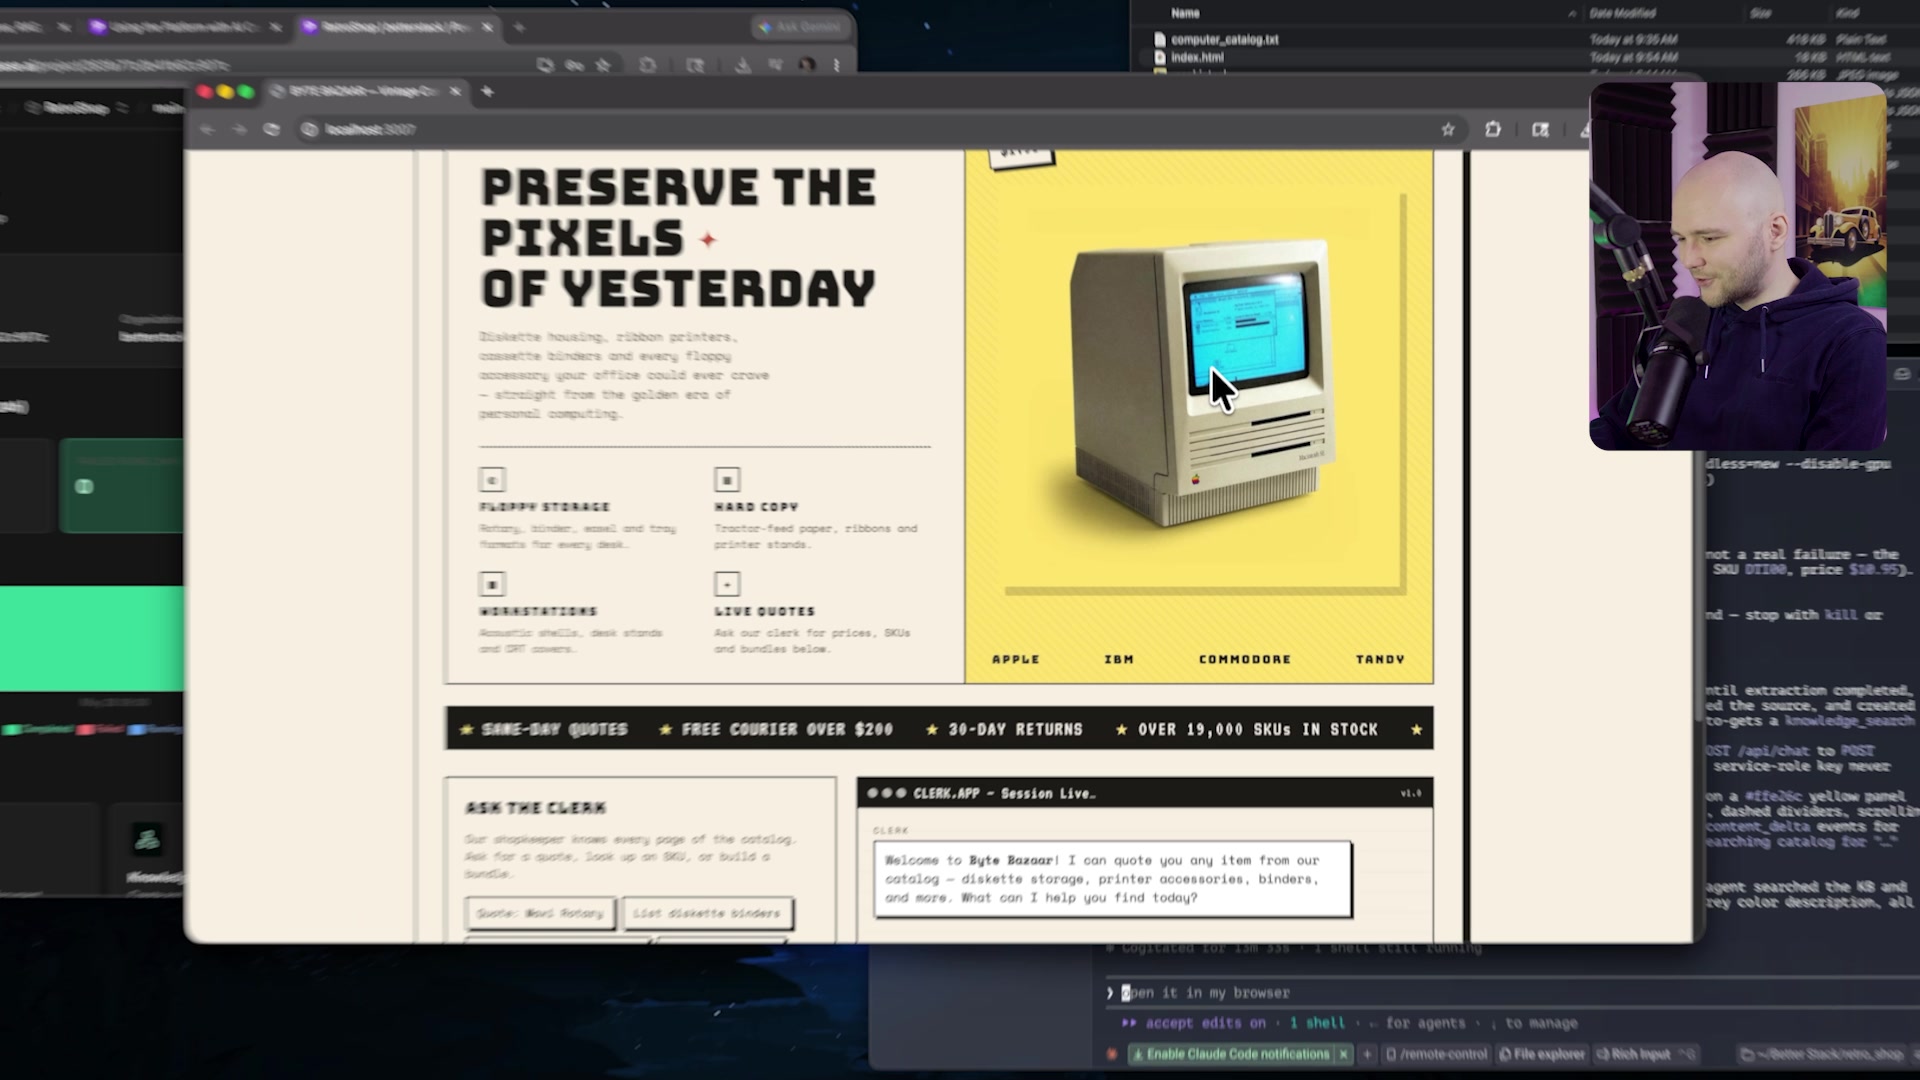Viewport: 1920px width, 1080px height.
Task: Click the HARD COPY heading
Action: point(756,507)
